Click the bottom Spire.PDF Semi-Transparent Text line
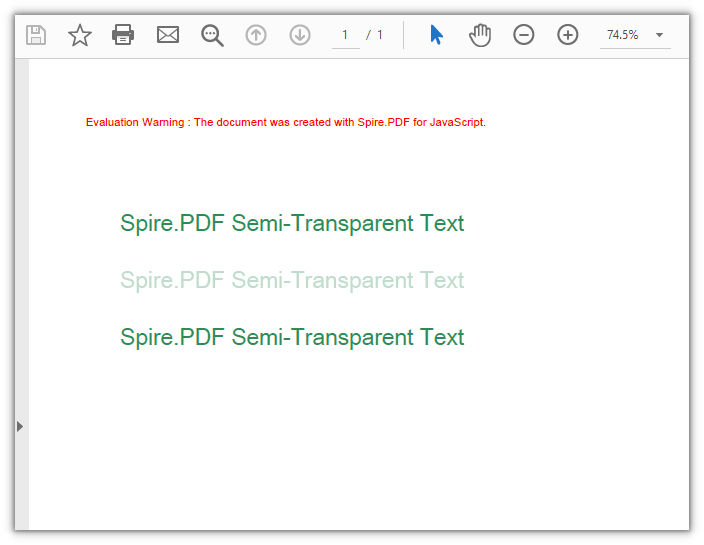This screenshot has width=704, height=545. pyautogui.click(x=292, y=337)
